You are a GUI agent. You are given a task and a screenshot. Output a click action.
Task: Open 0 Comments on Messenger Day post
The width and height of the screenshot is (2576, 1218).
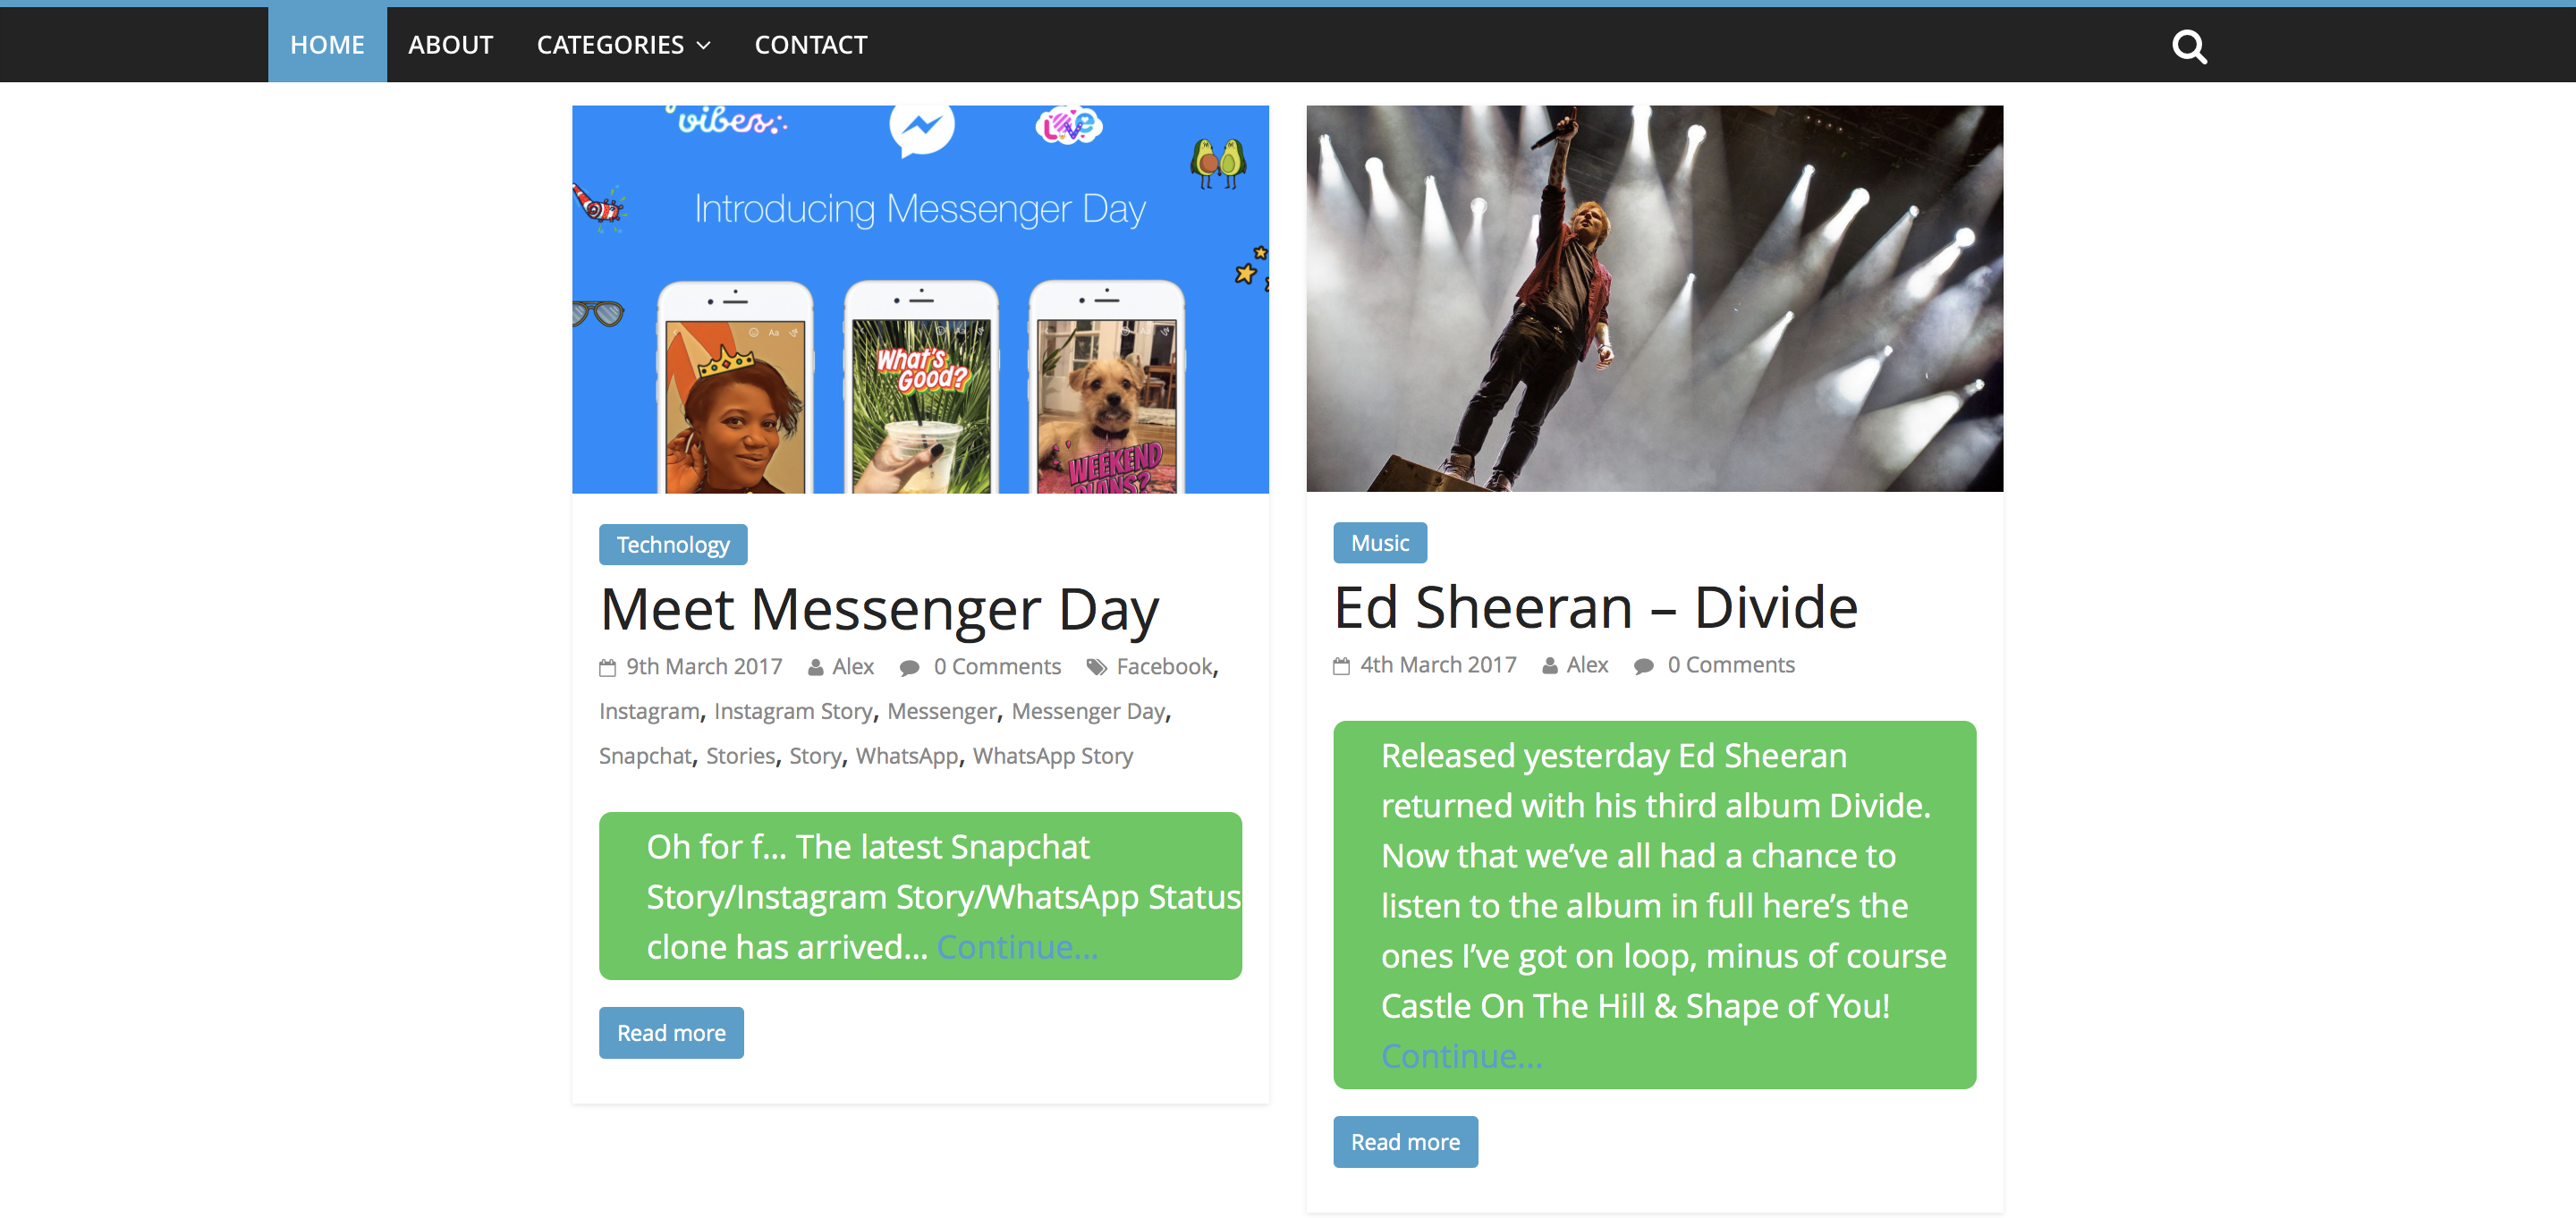[x=997, y=667]
